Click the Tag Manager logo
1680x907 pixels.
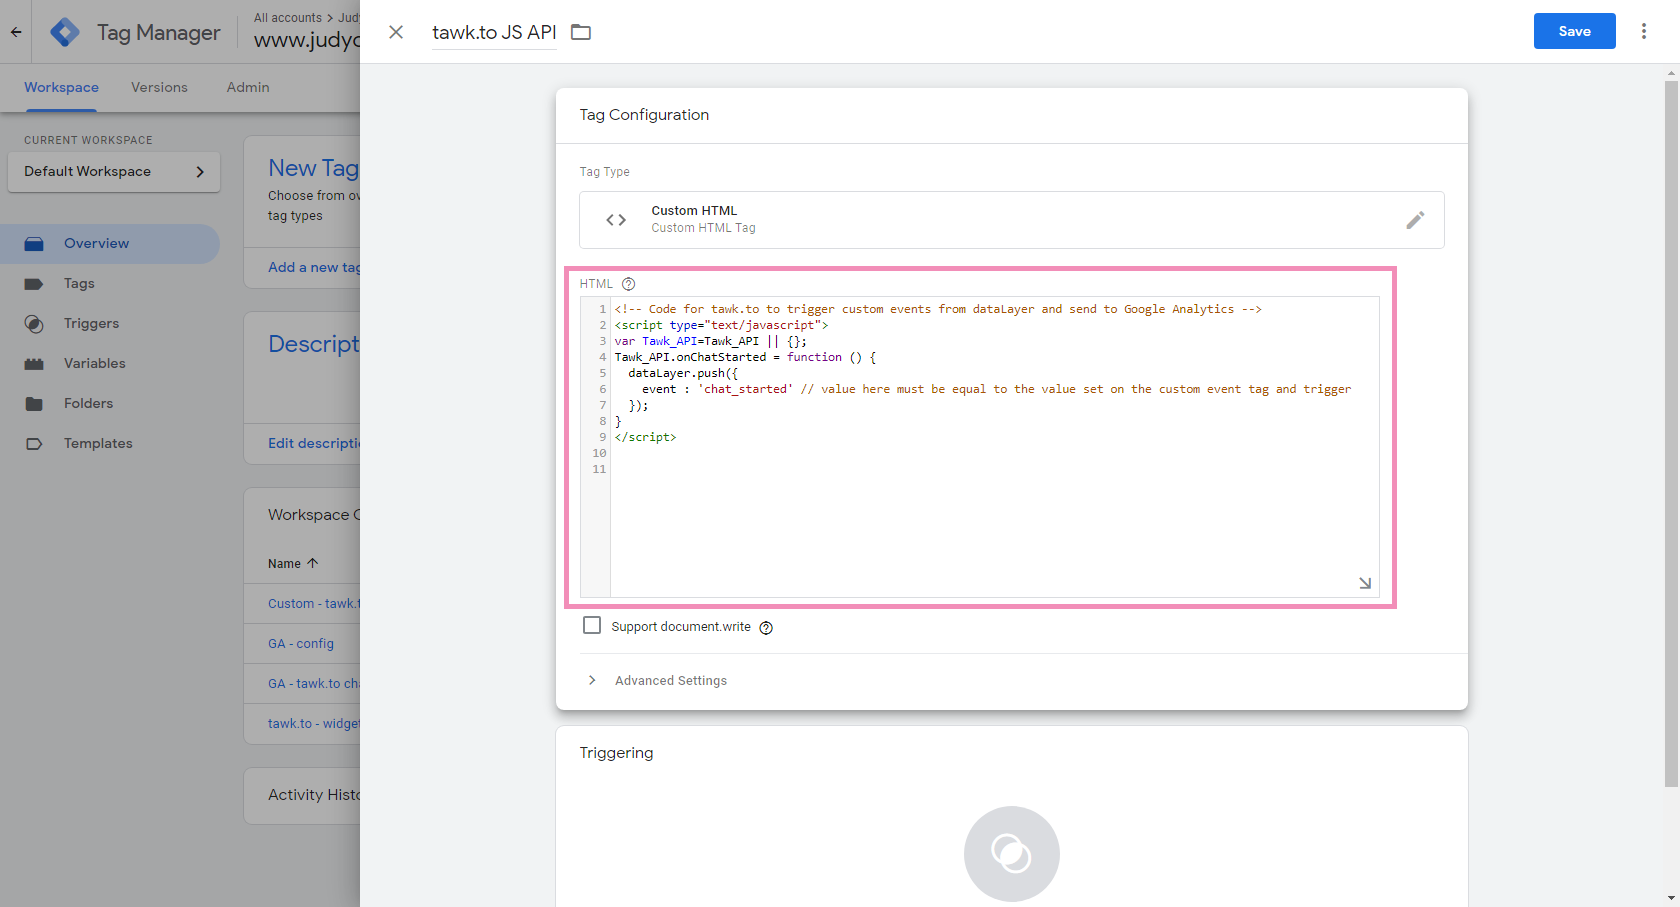[x=65, y=32]
